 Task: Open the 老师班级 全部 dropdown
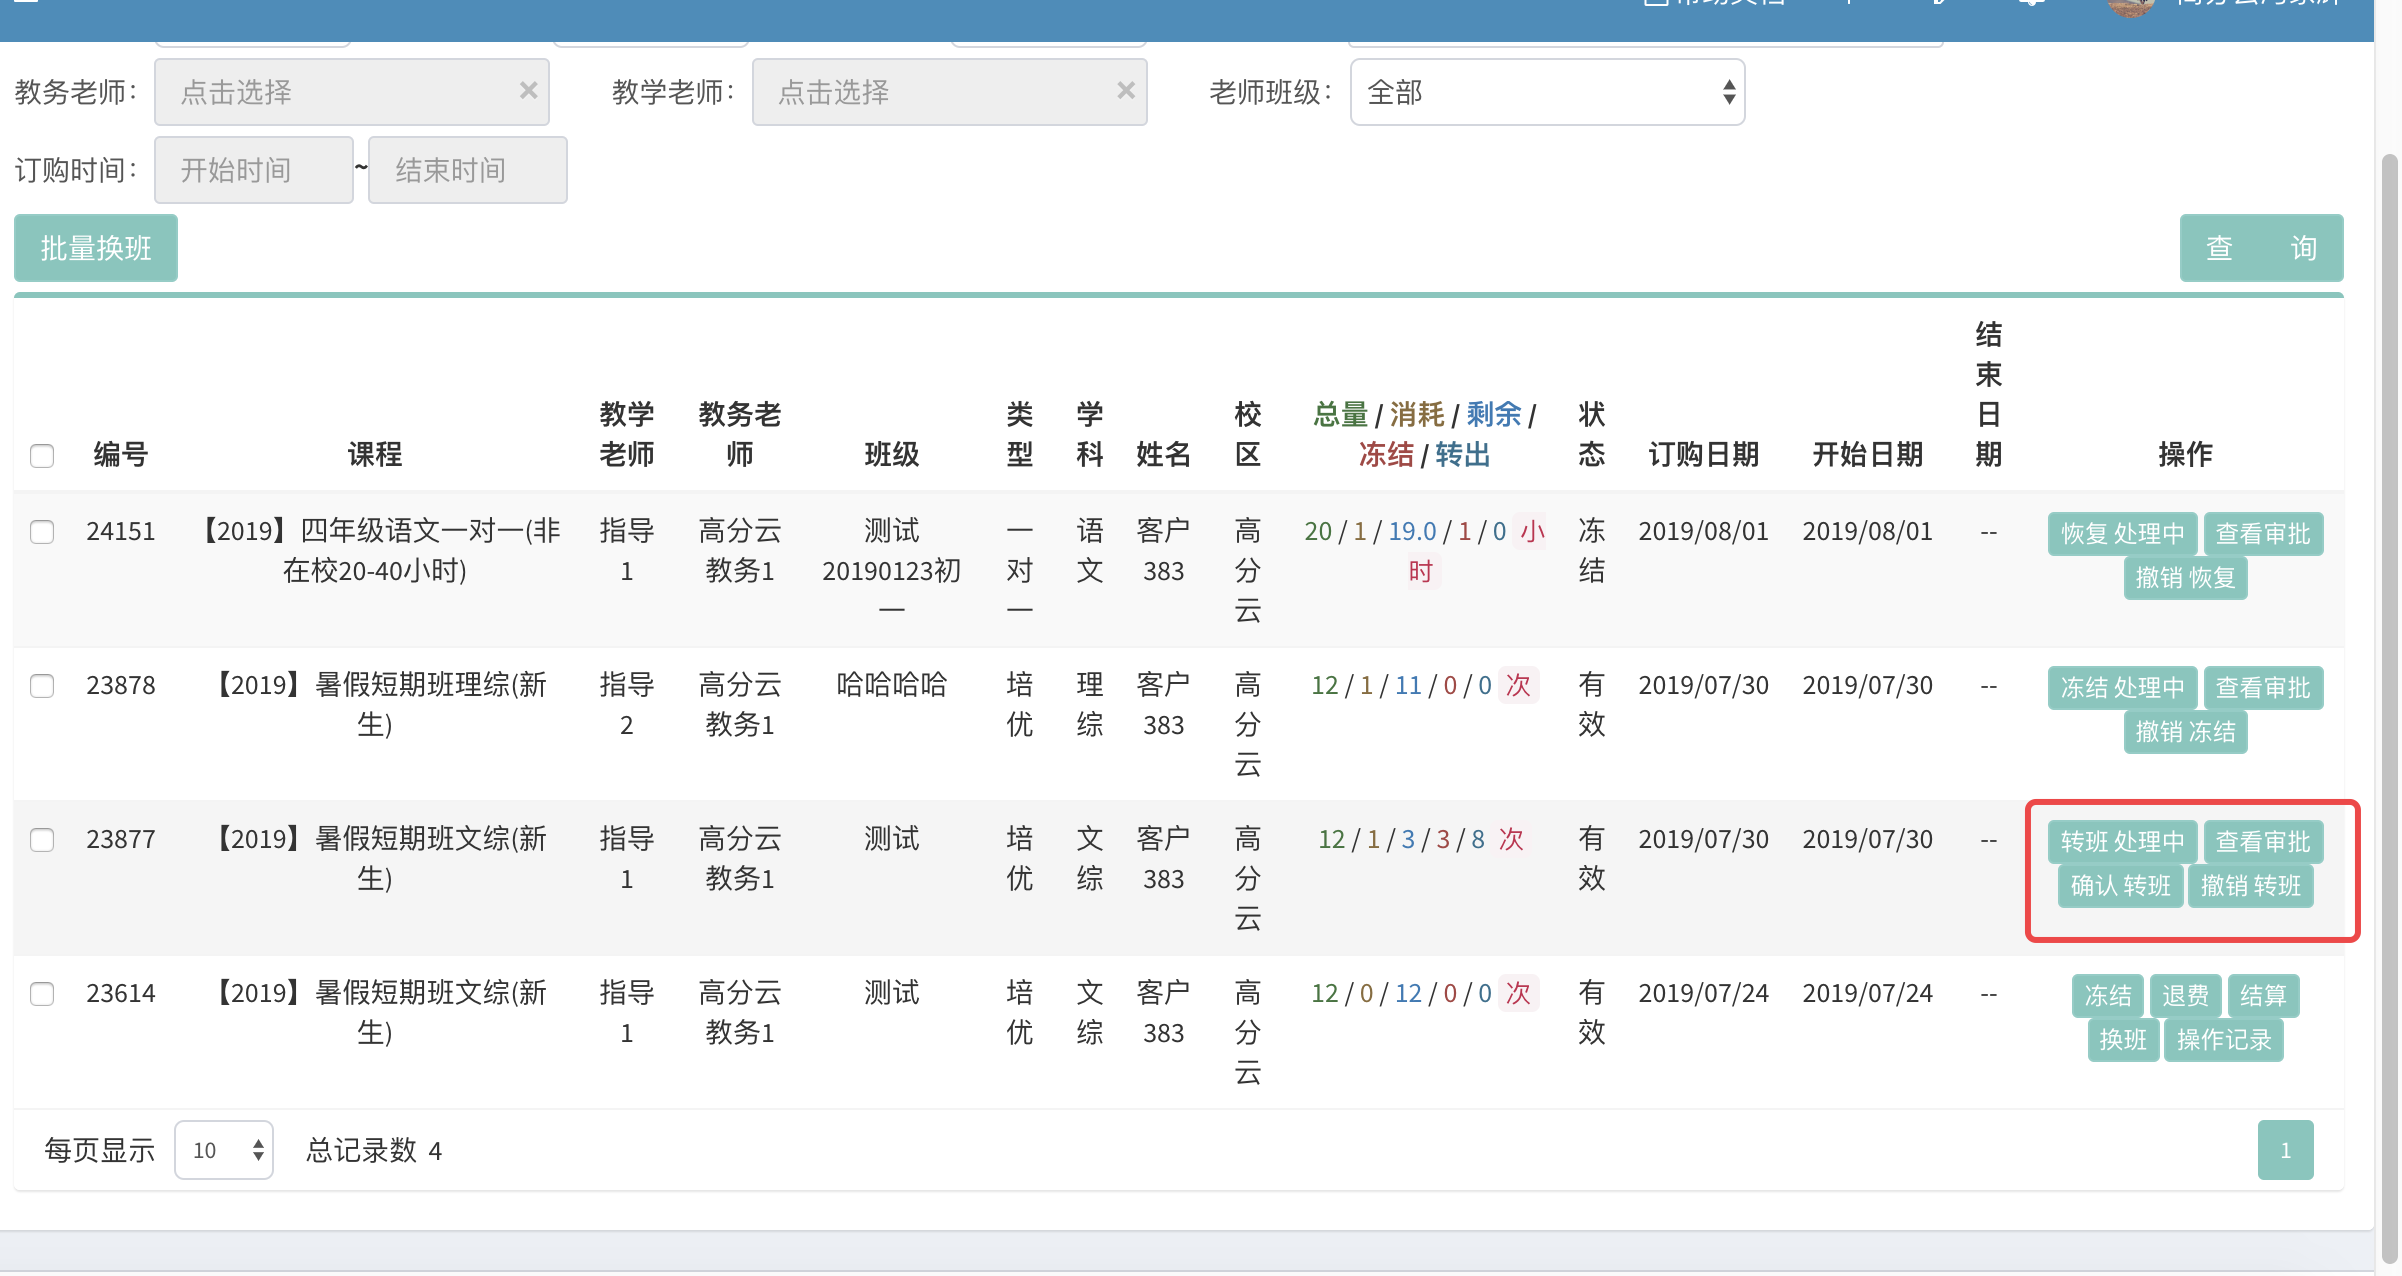(1546, 92)
